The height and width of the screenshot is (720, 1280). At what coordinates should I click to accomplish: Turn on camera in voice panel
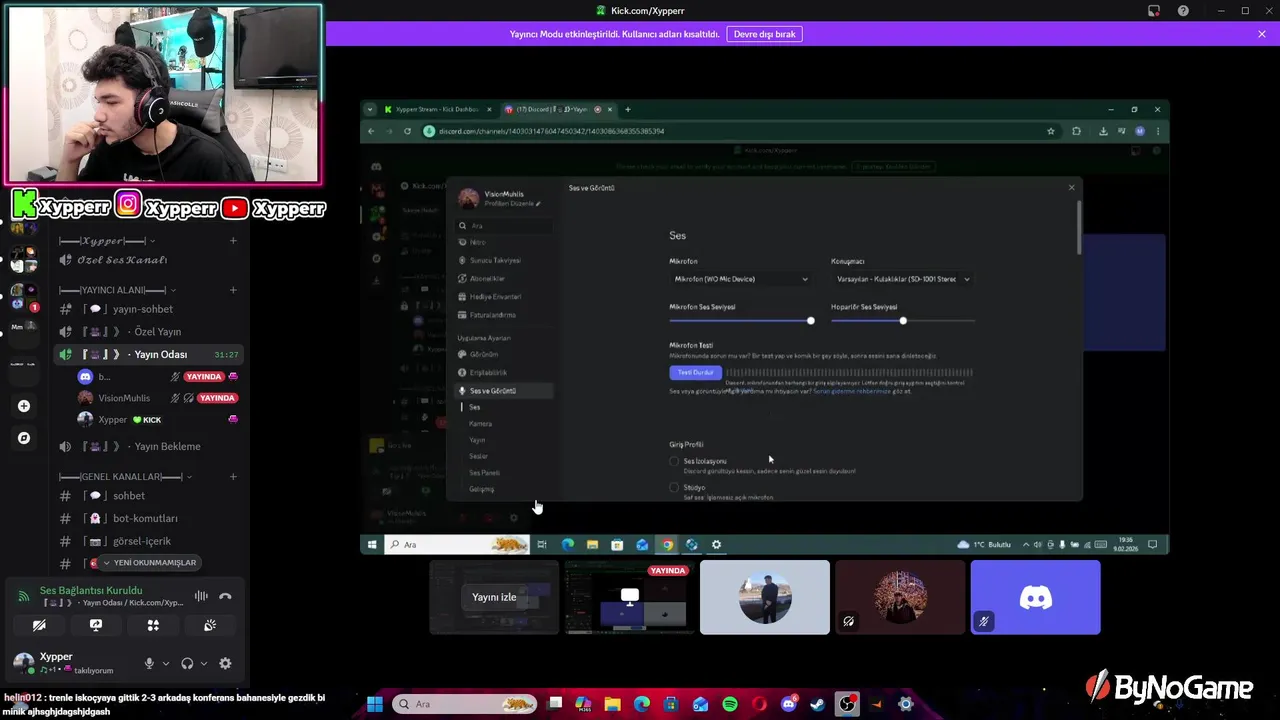pyautogui.click(x=39, y=625)
